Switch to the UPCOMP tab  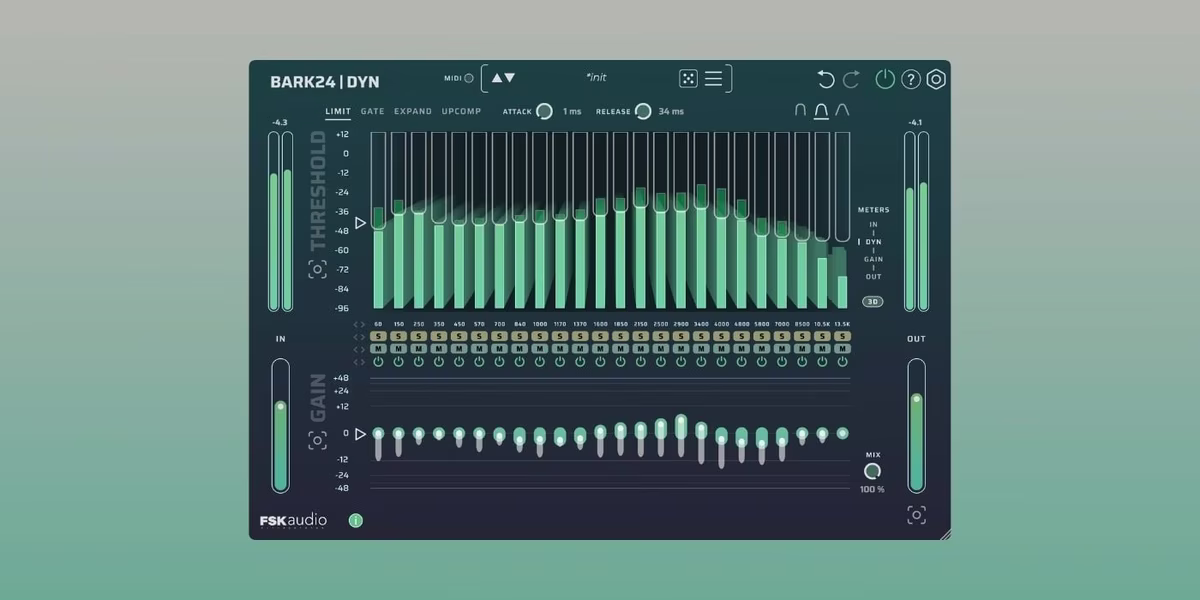pyautogui.click(x=461, y=112)
